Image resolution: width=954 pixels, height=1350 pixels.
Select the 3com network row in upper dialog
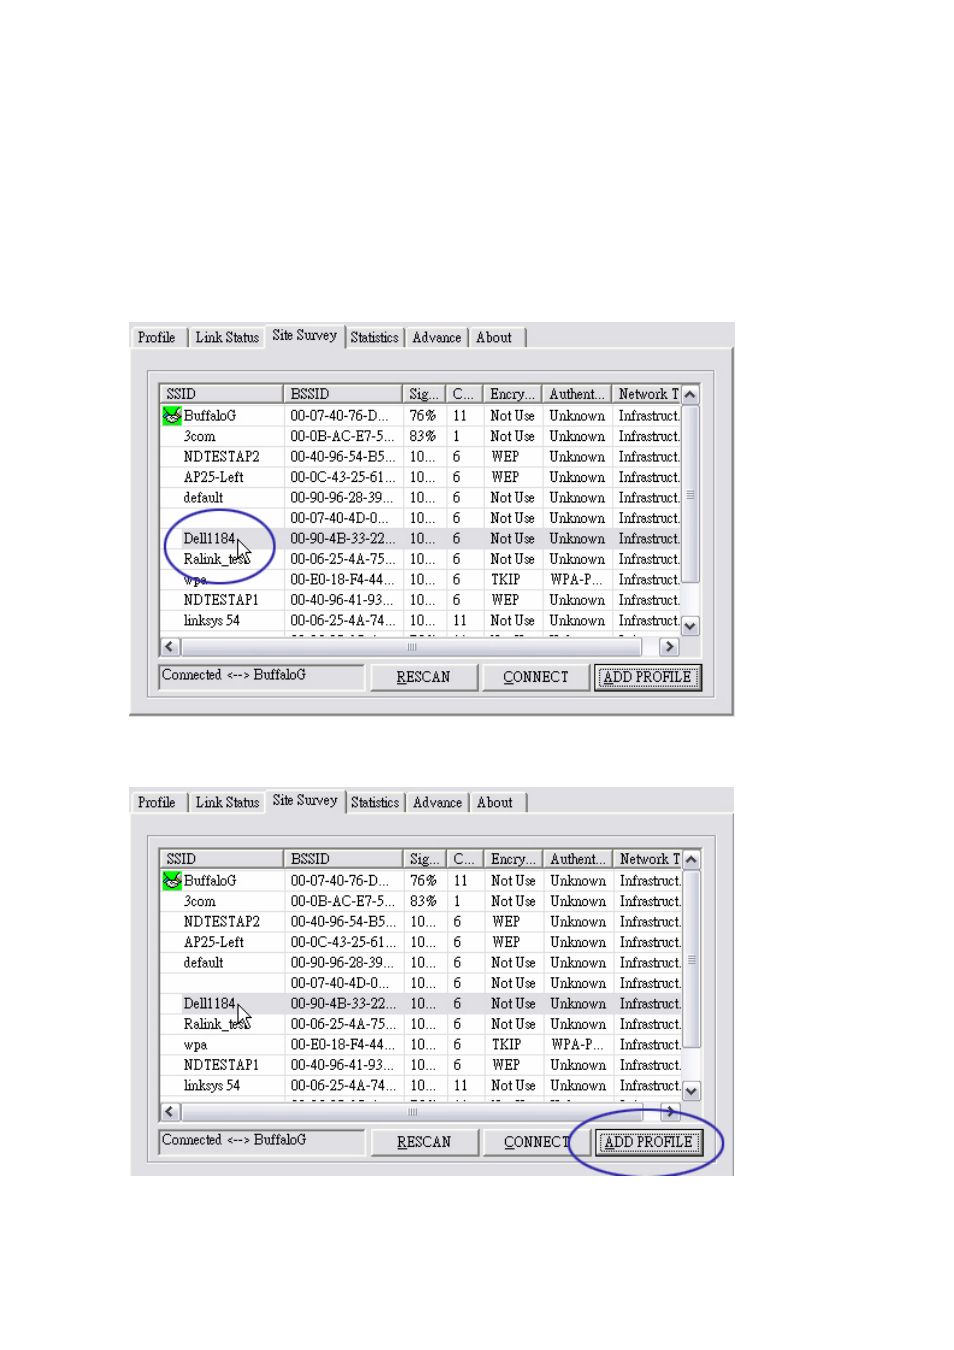click(420, 437)
